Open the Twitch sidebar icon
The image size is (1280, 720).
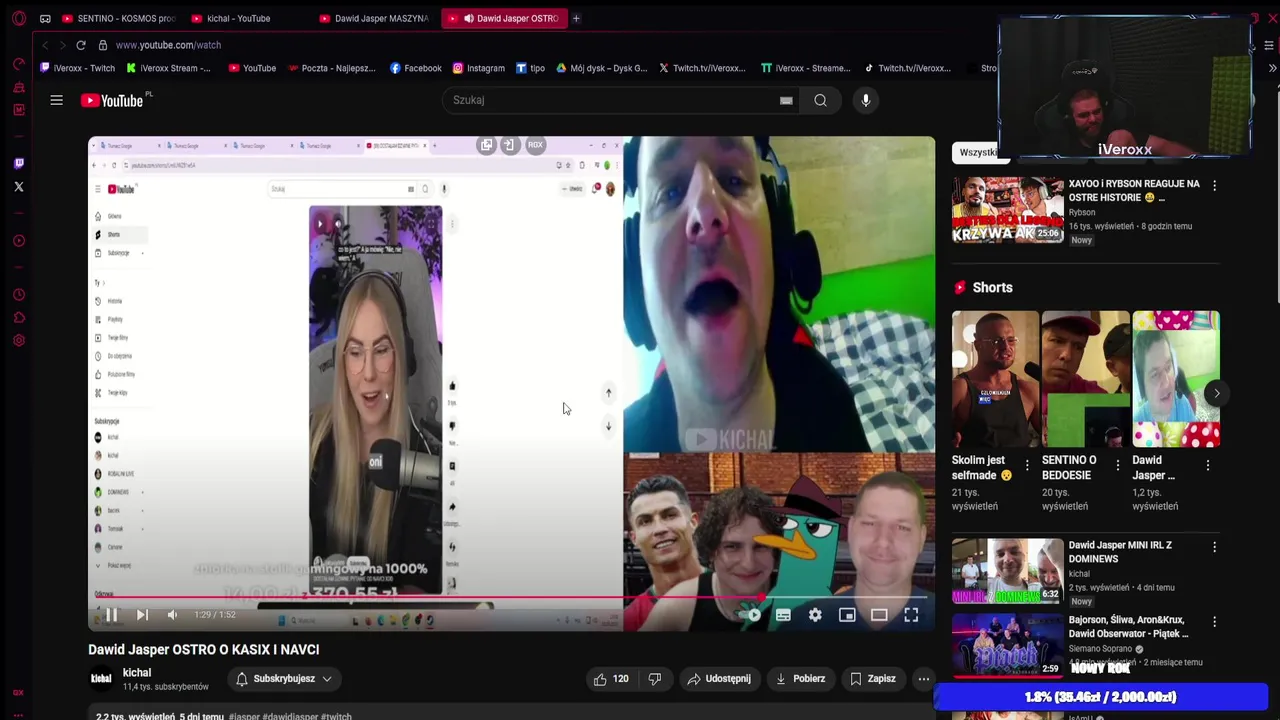tap(19, 163)
